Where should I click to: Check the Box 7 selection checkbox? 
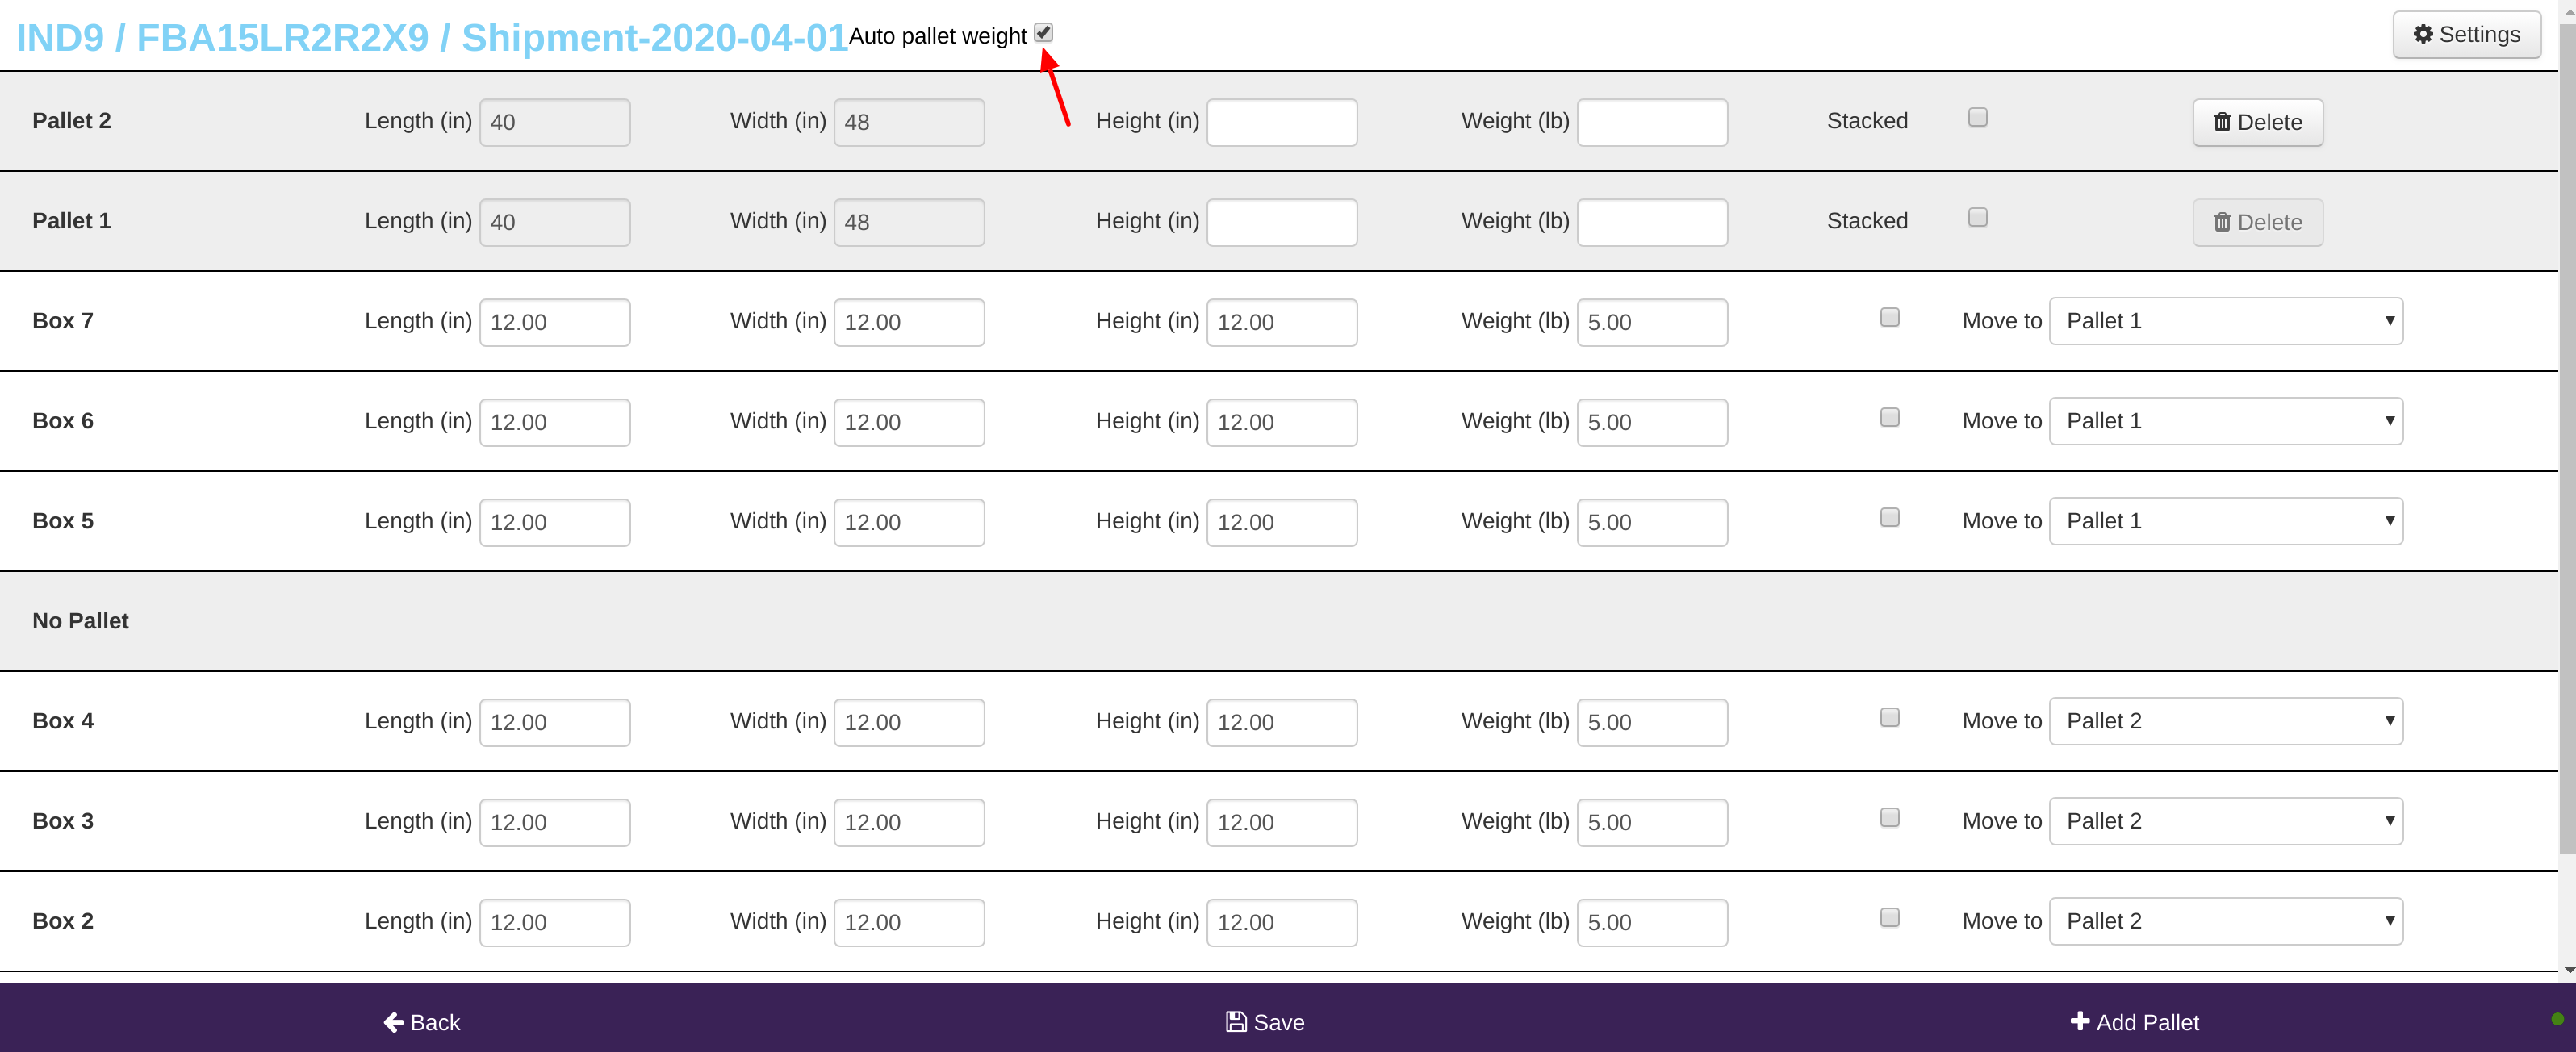(1889, 318)
